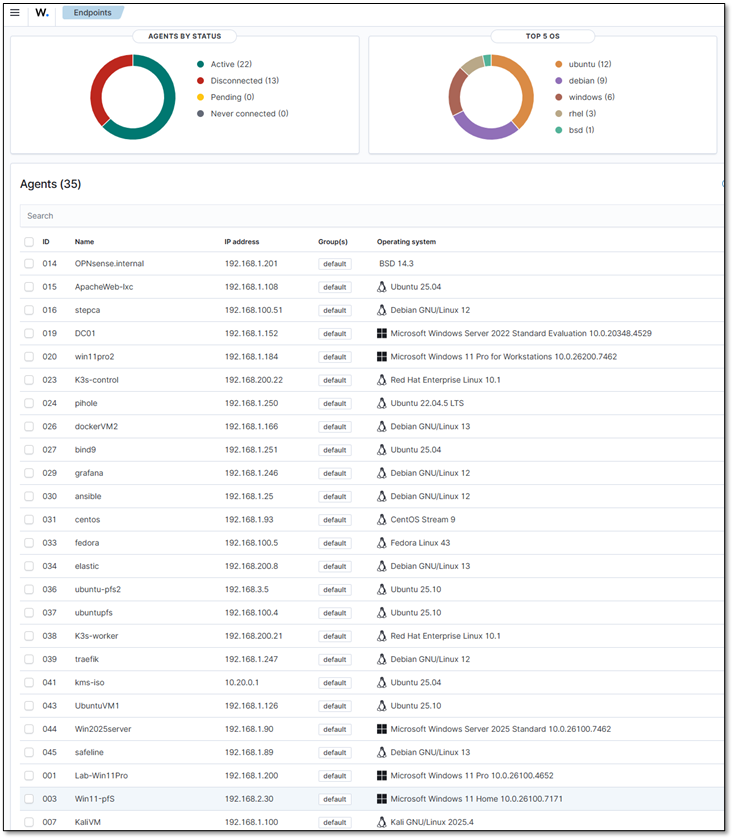The image size is (734, 840).
Task: Tick the K3s-control row checkbox
Action: (29, 380)
